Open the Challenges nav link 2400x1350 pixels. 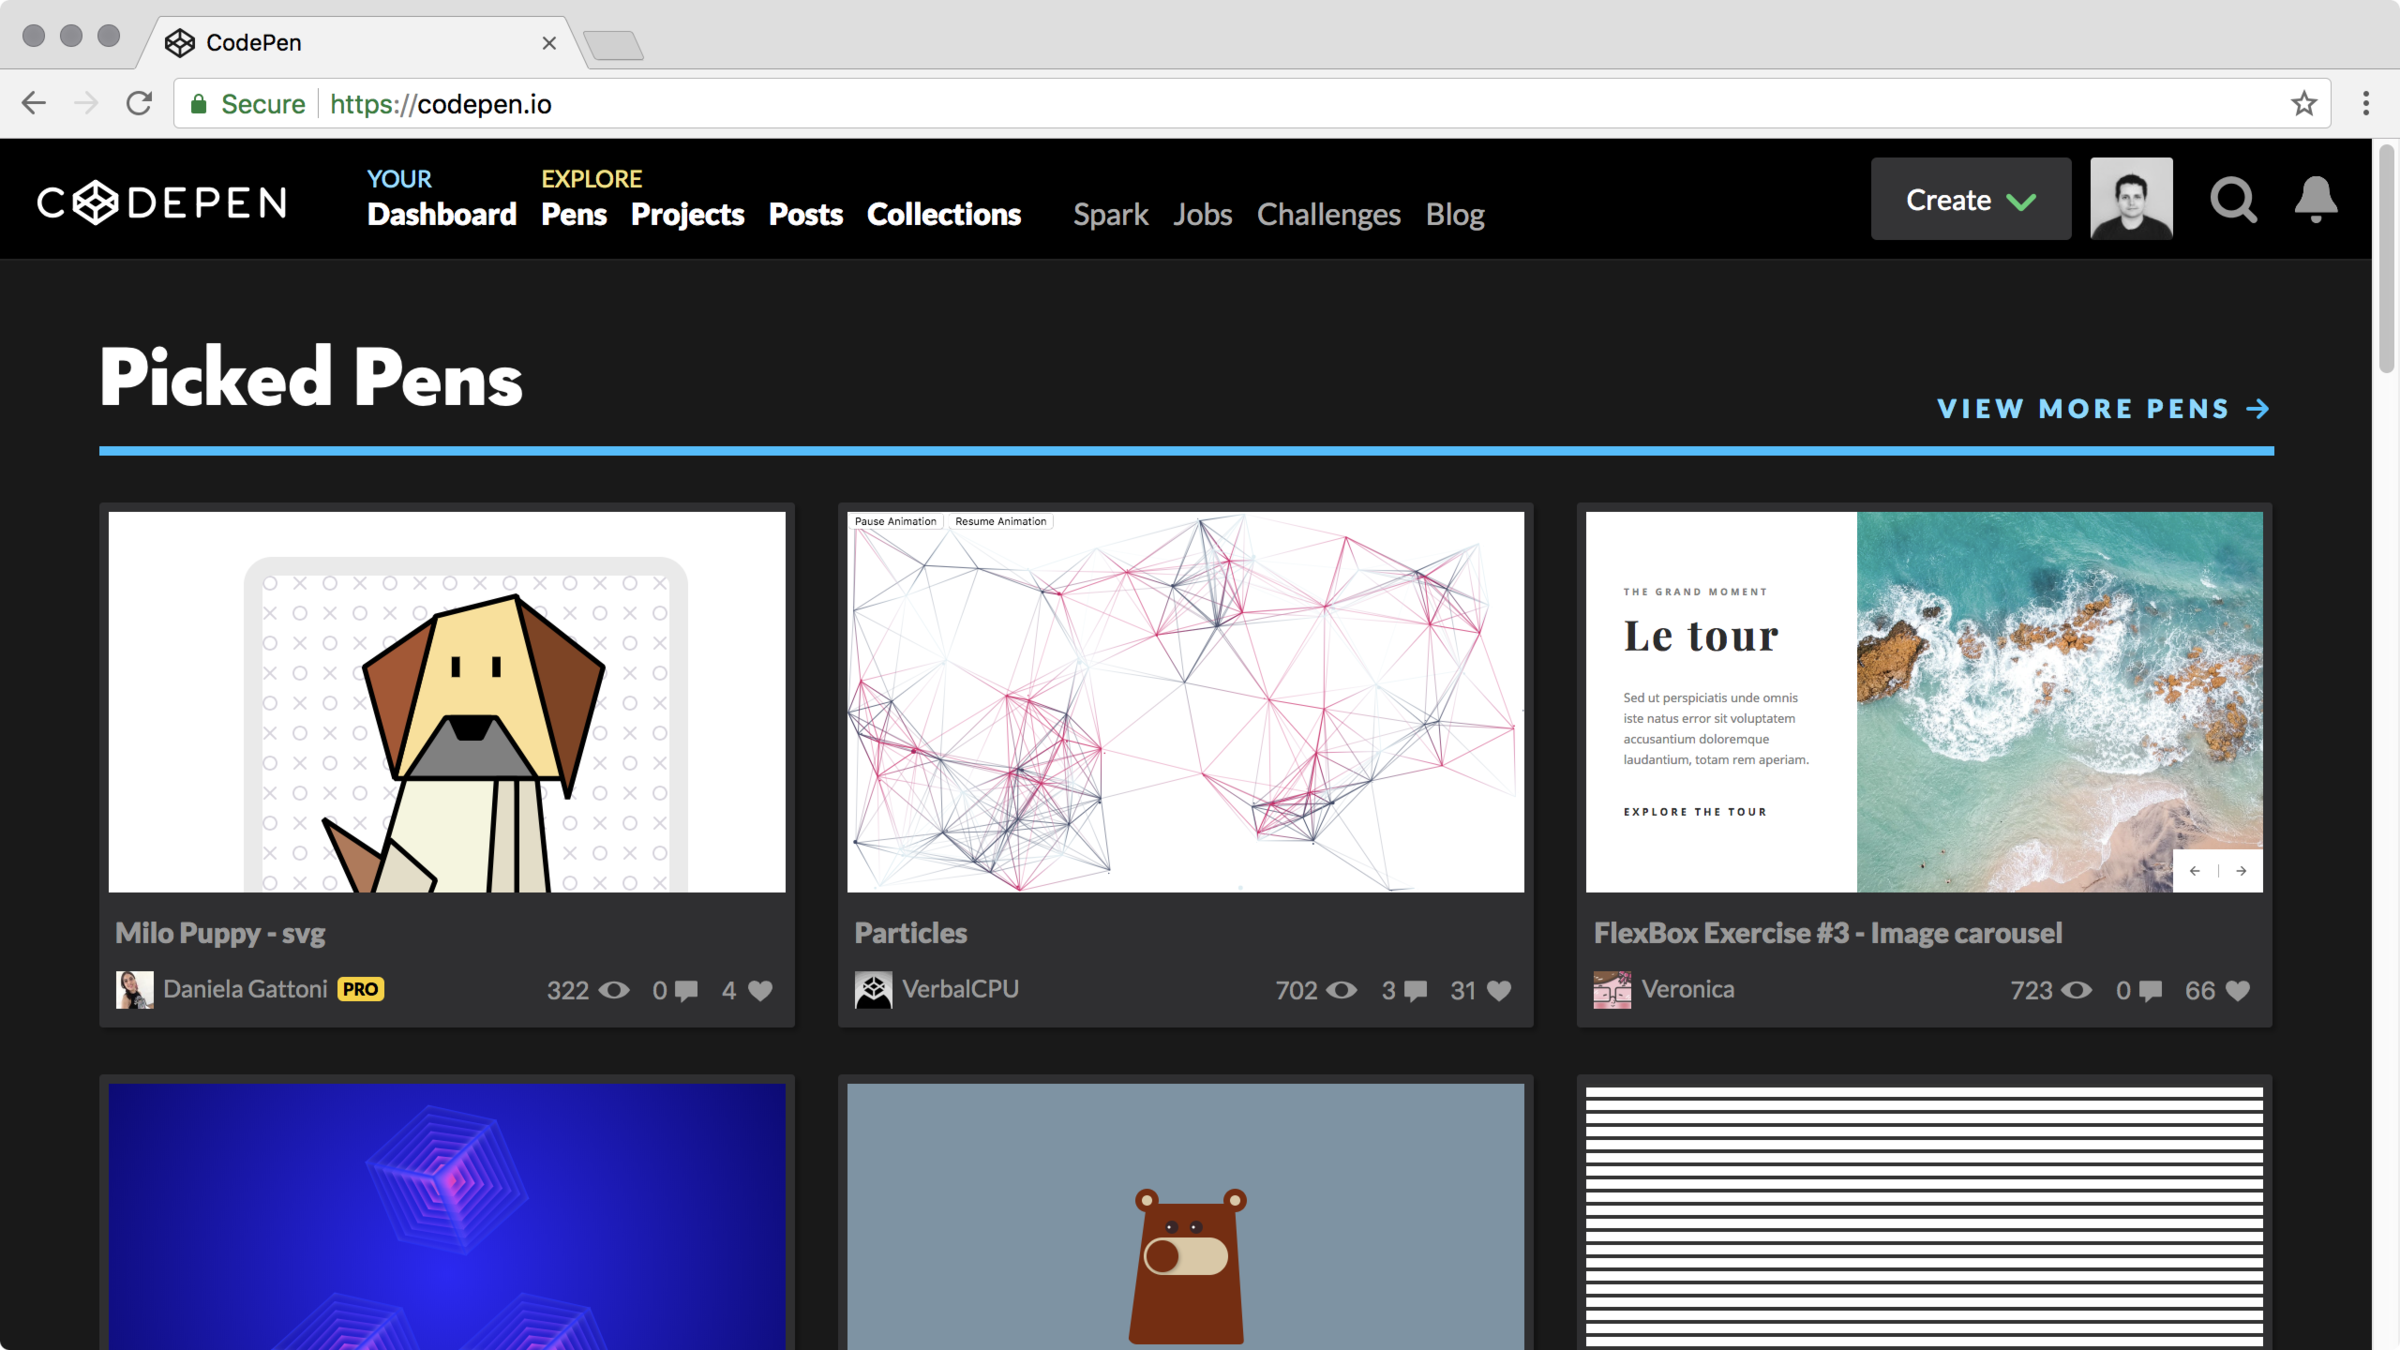1328,214
